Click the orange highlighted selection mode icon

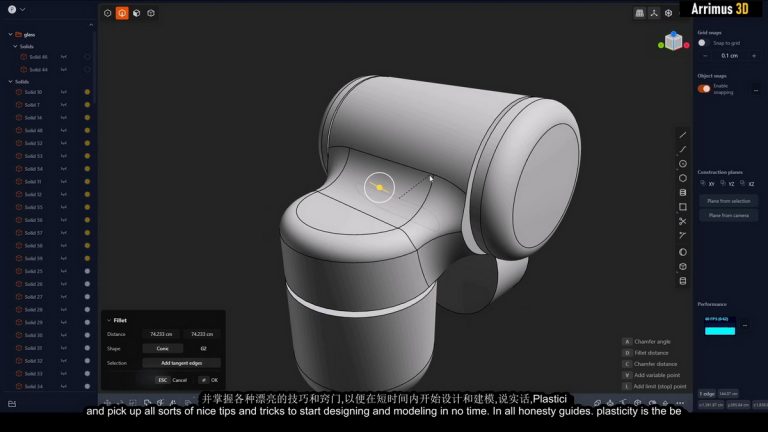122,13
